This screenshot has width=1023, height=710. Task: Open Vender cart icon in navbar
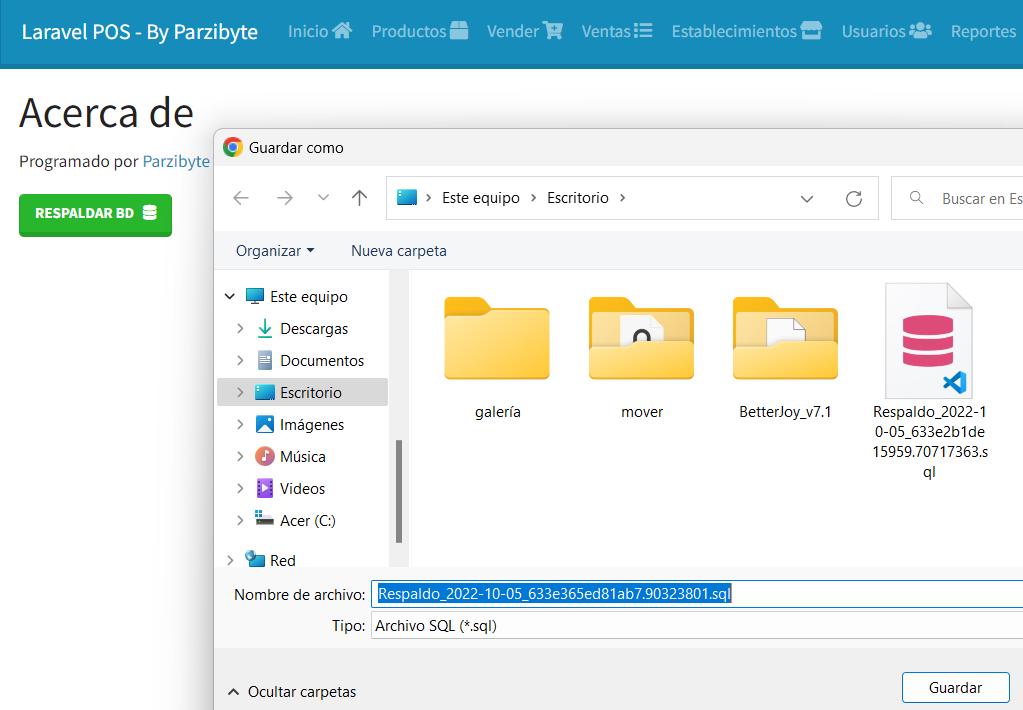point(553,30)
